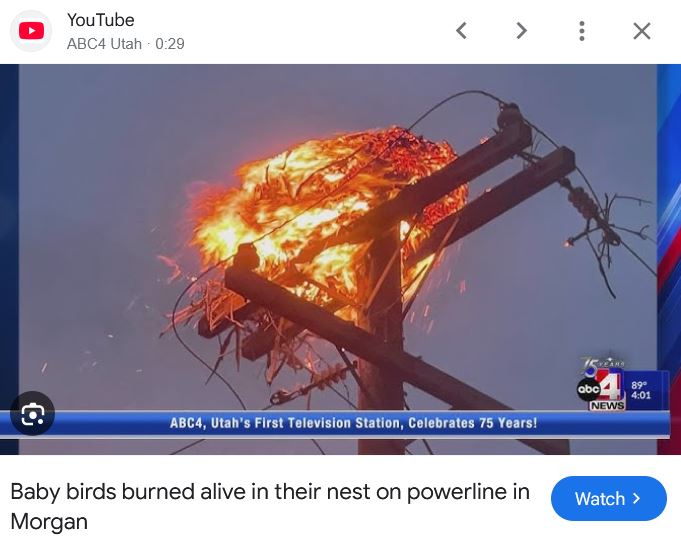Viewport: 681px width, 545px height.
Task: Click the YouTube source name text
Action: pos(100,20)
